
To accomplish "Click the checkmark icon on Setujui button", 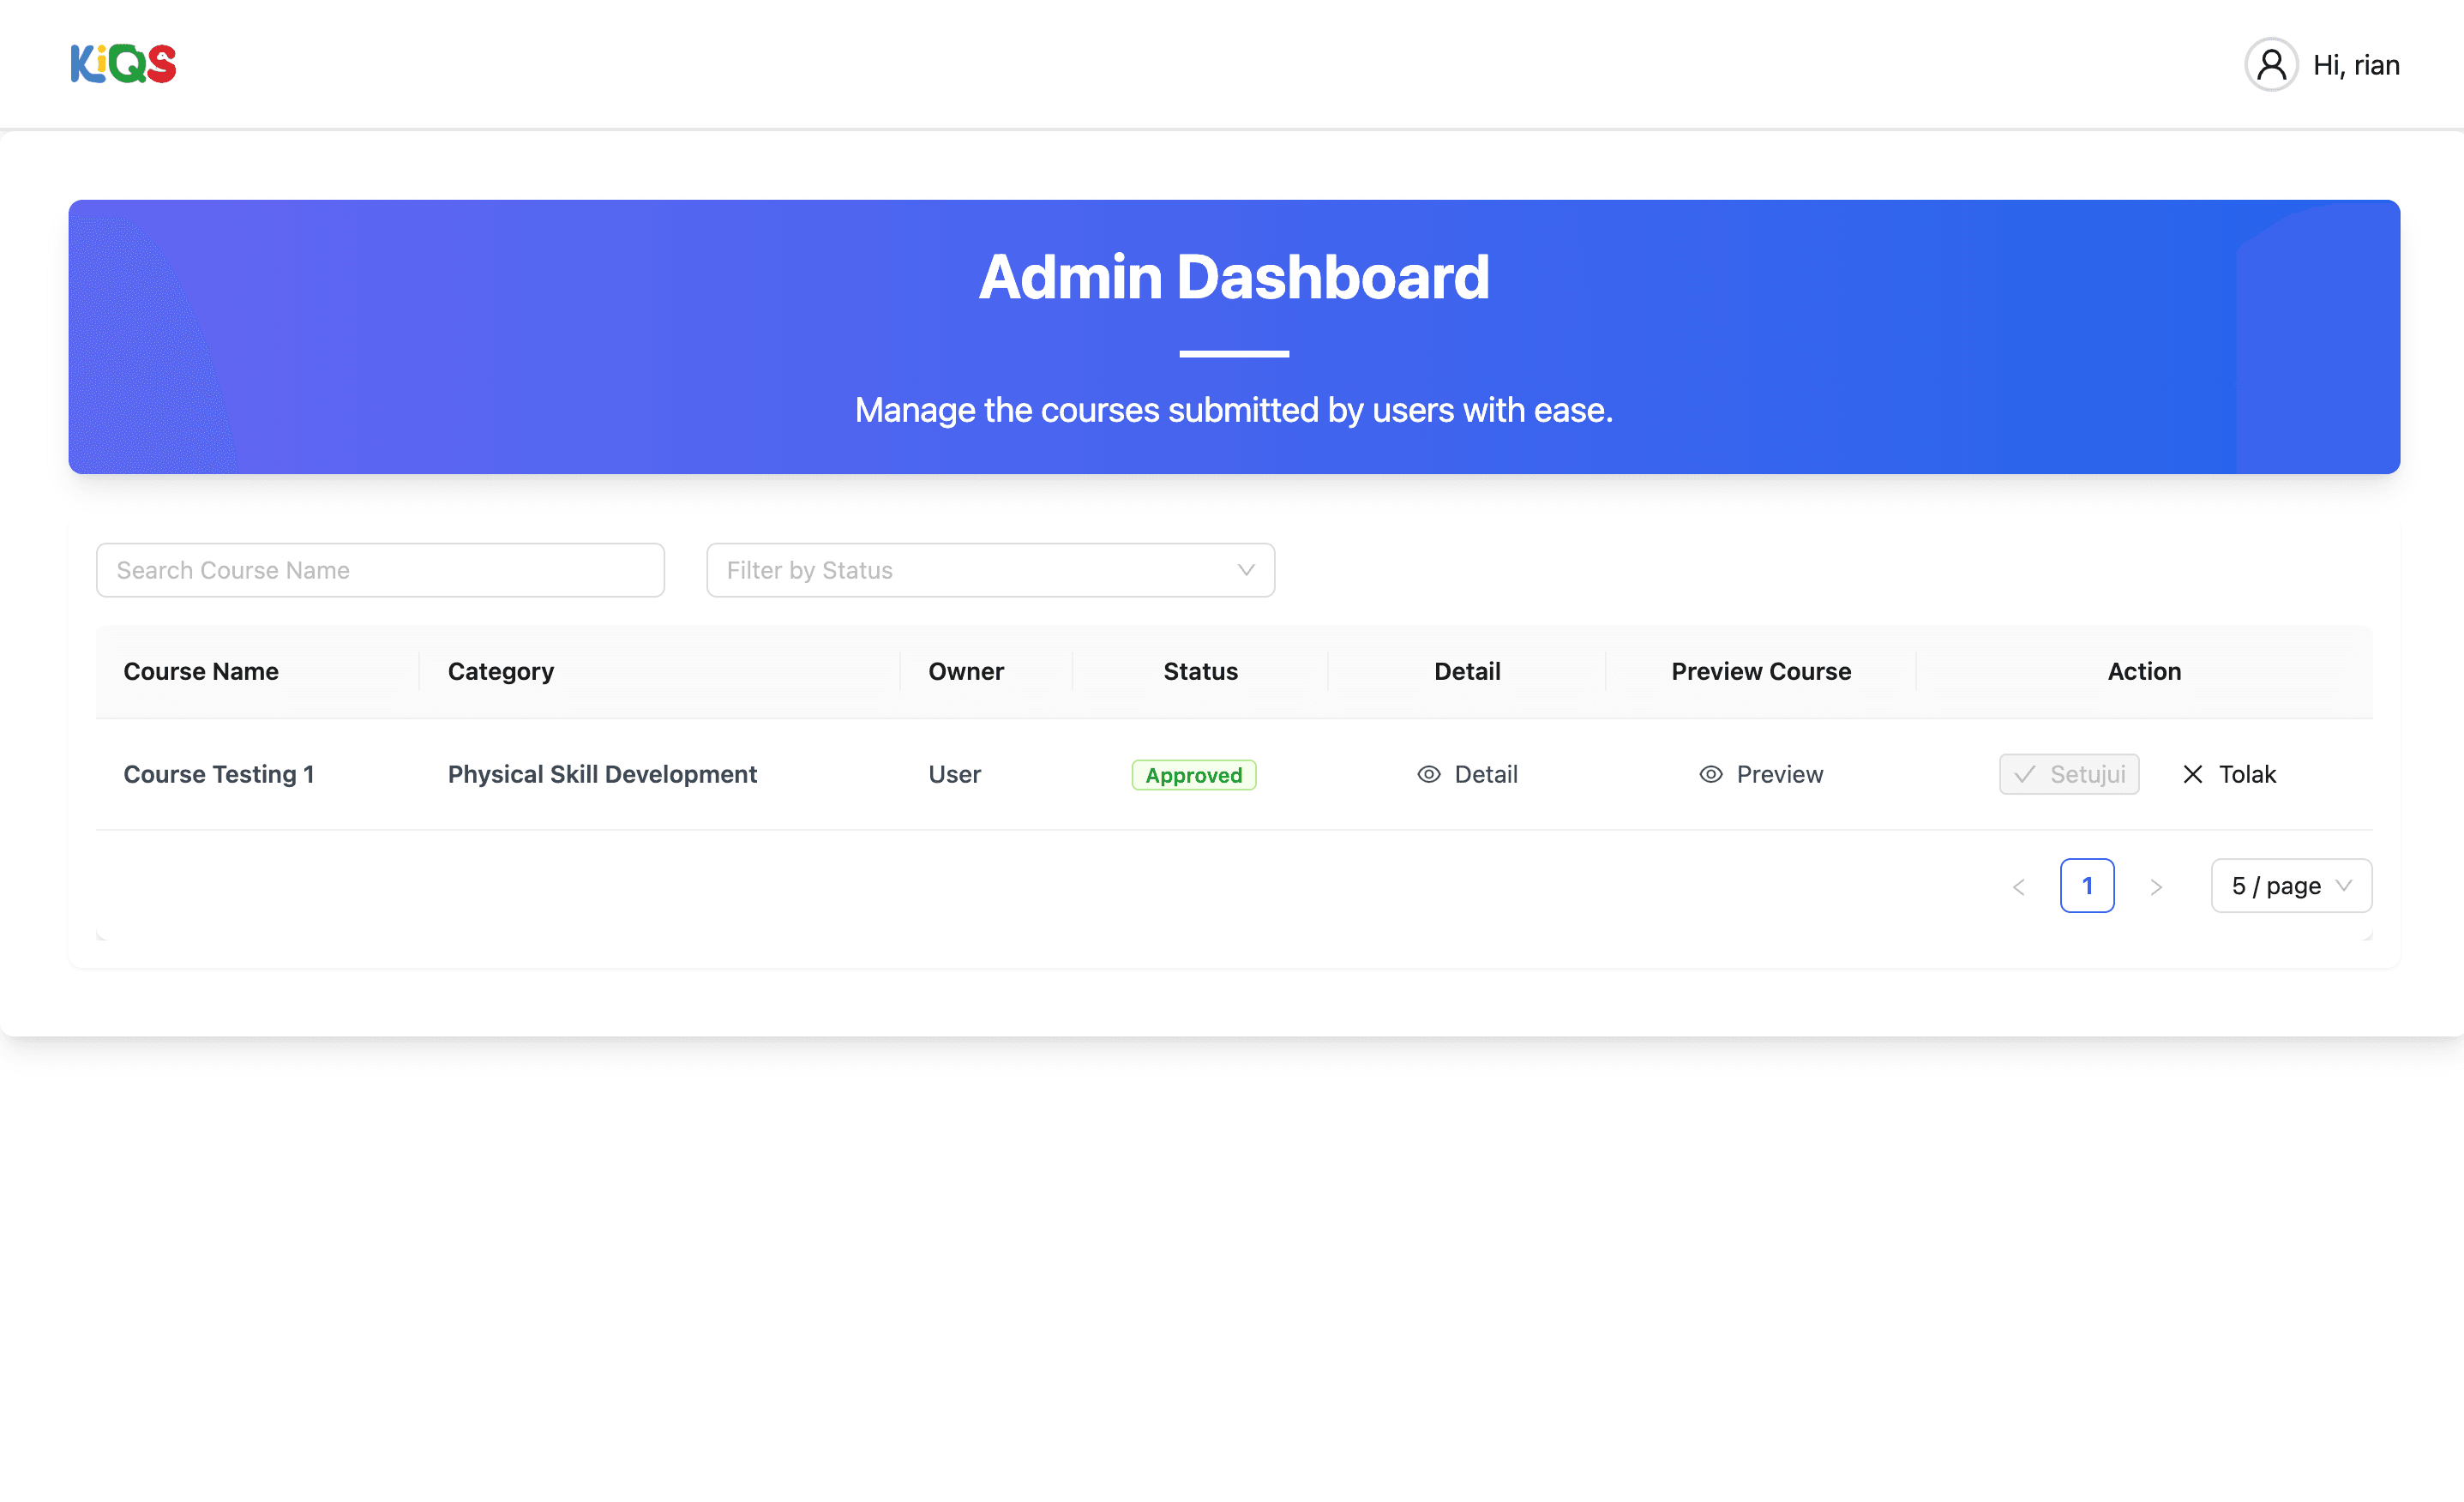I will (2024, 774).
